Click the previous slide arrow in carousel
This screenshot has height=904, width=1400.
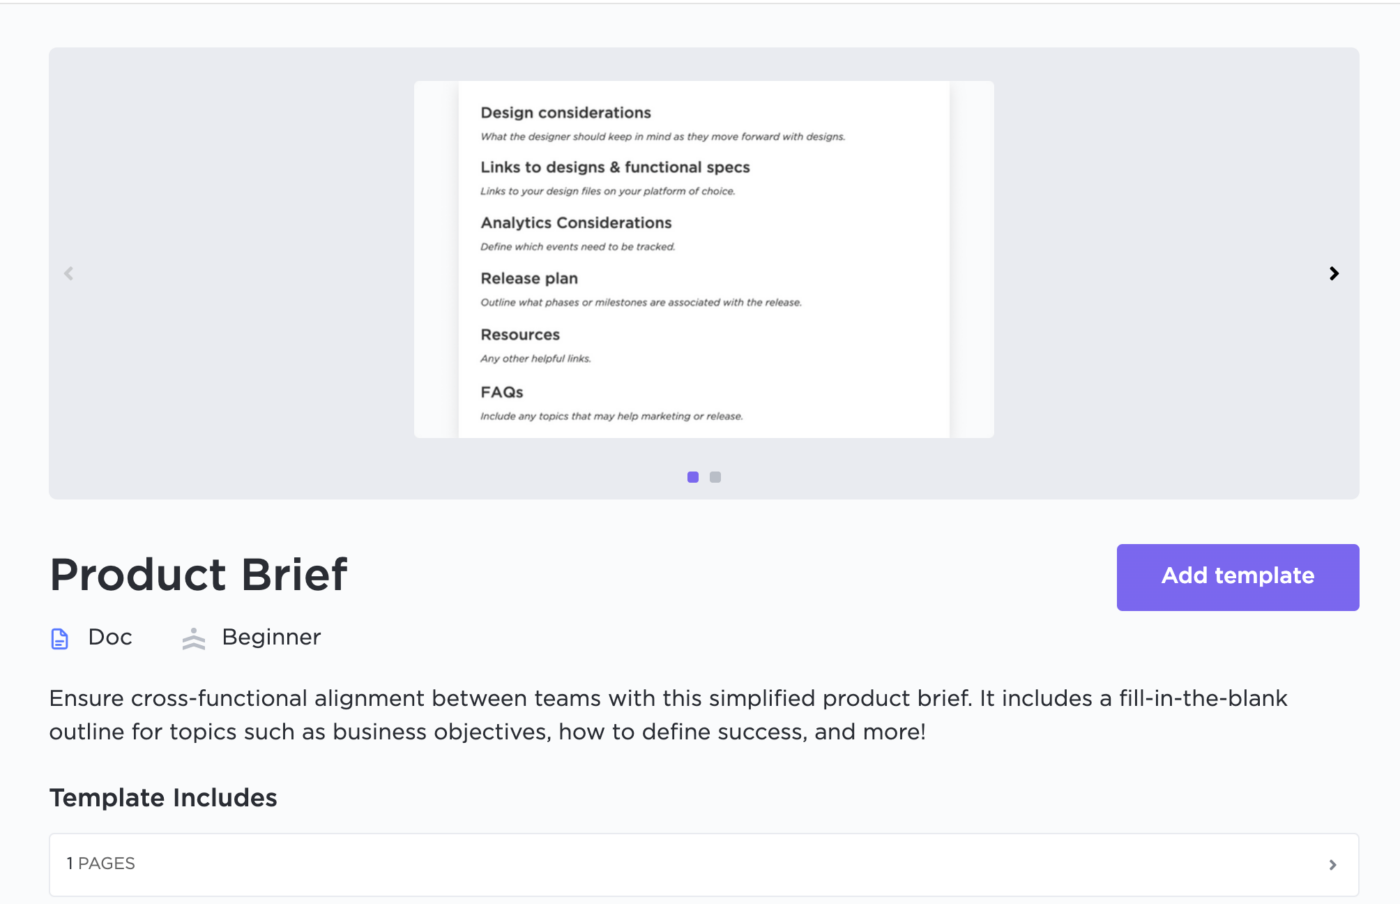[x=69, y=273]
